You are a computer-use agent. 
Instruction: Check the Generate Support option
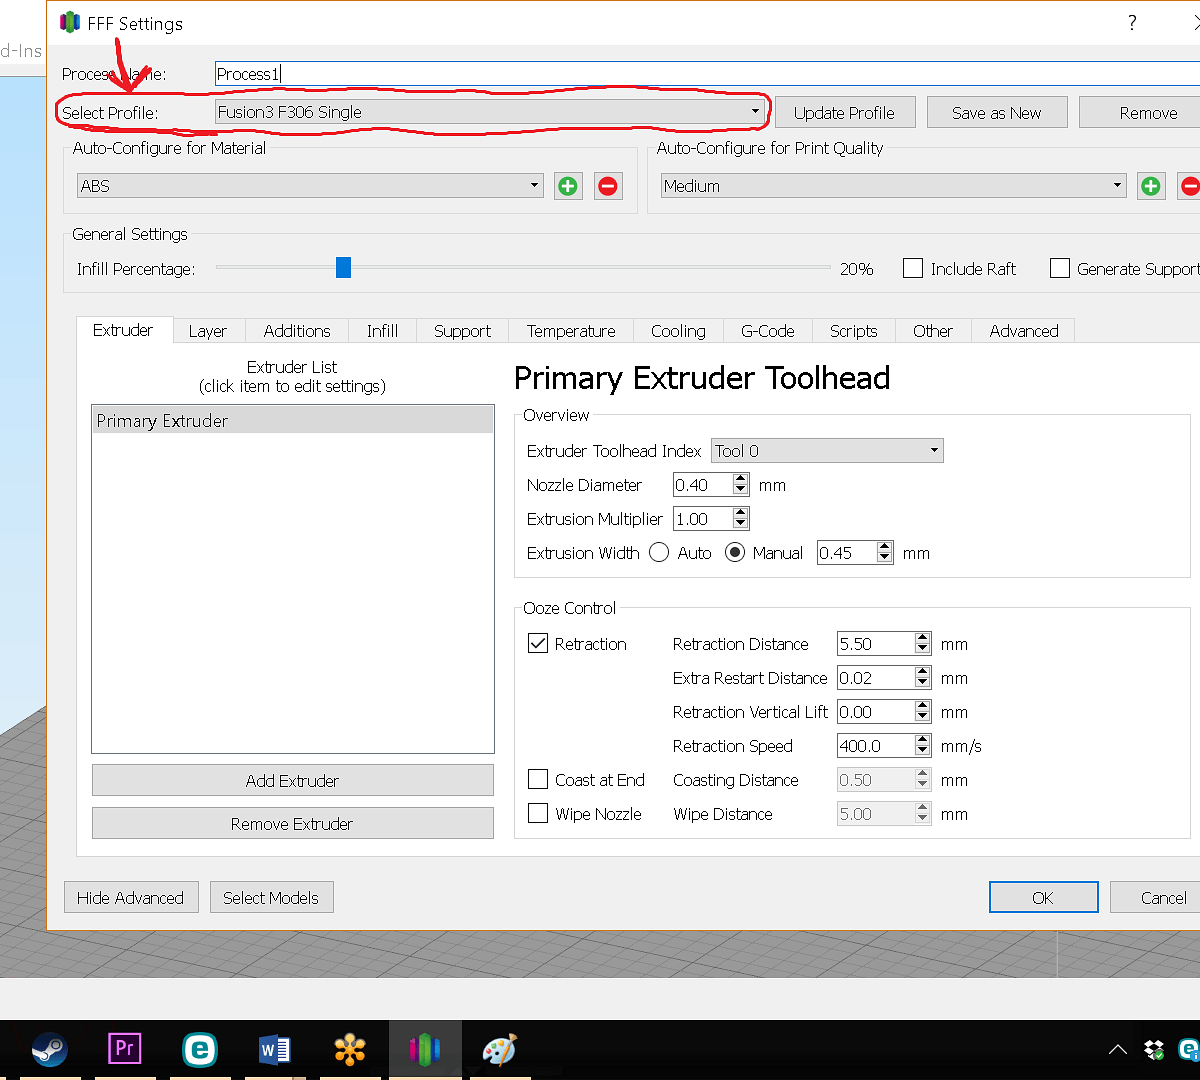point(1060,269)
